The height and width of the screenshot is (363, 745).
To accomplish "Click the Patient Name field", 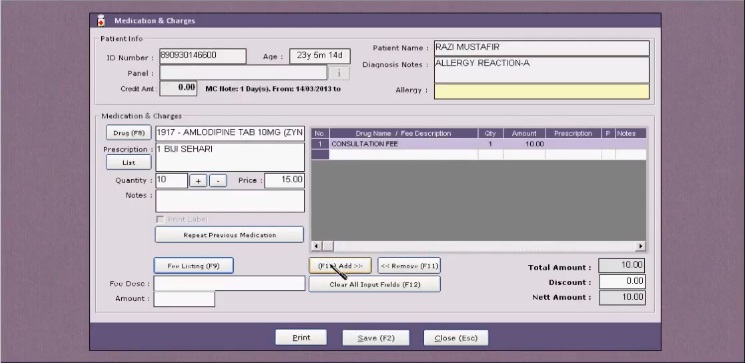I will [542, 48].
